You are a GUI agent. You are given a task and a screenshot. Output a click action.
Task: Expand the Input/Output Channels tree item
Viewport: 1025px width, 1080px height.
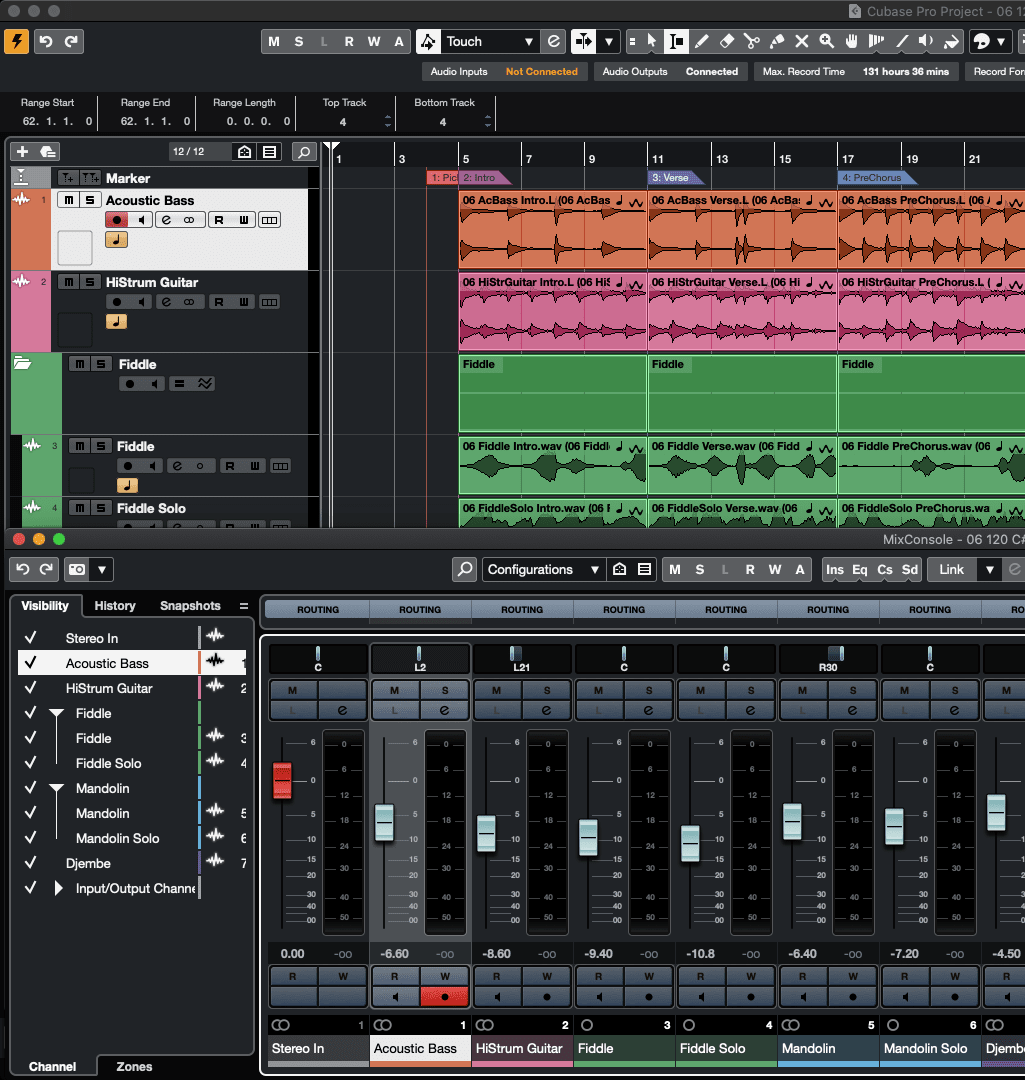58,888
